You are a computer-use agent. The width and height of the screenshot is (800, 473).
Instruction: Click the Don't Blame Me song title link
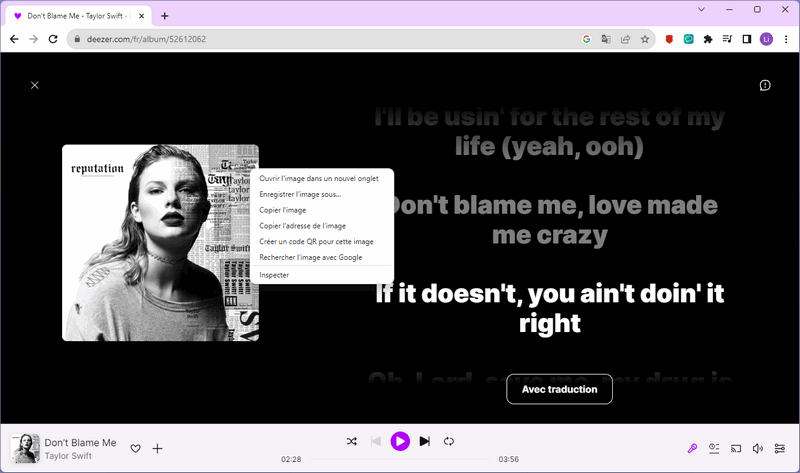click(80, 442)
